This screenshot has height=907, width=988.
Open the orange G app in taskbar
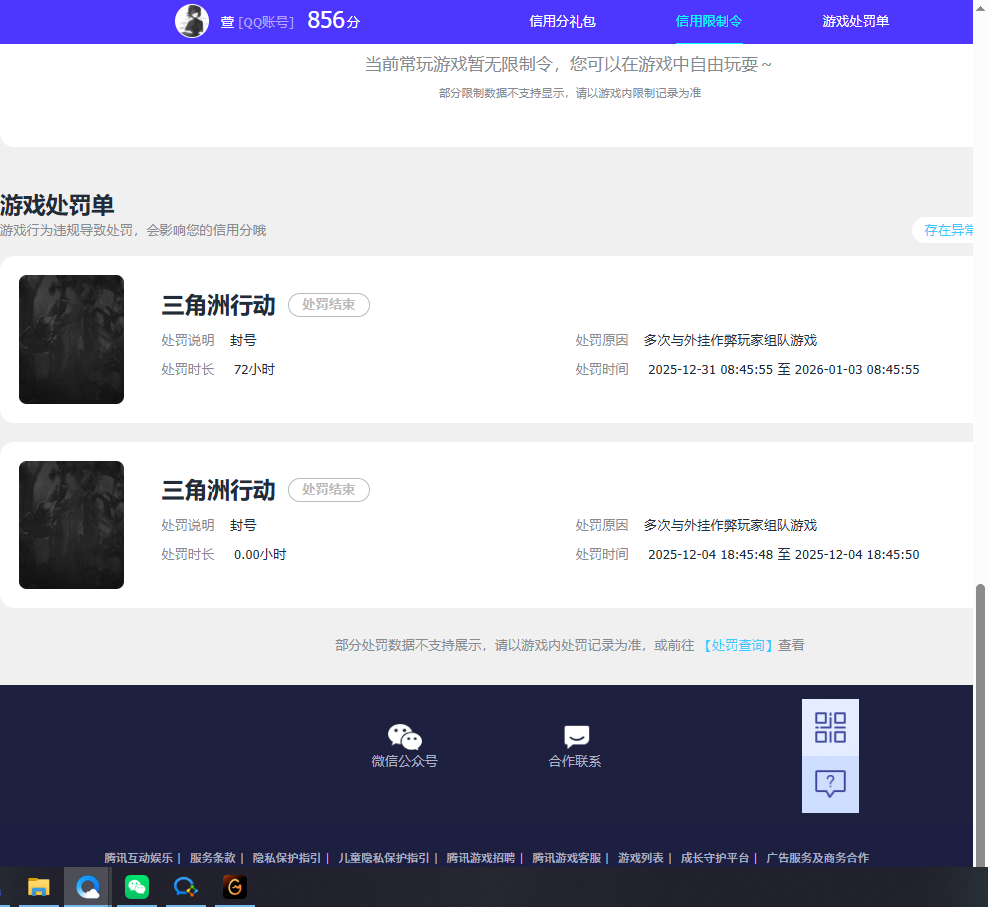(x=234, y=887)
